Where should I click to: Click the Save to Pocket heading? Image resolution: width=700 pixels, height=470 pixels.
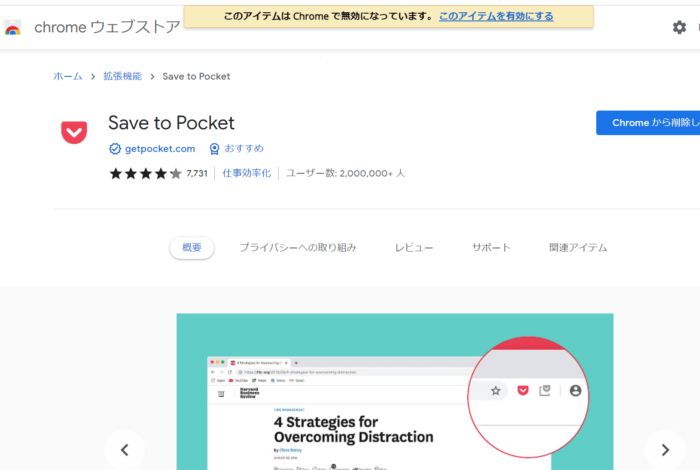(171, 123)
